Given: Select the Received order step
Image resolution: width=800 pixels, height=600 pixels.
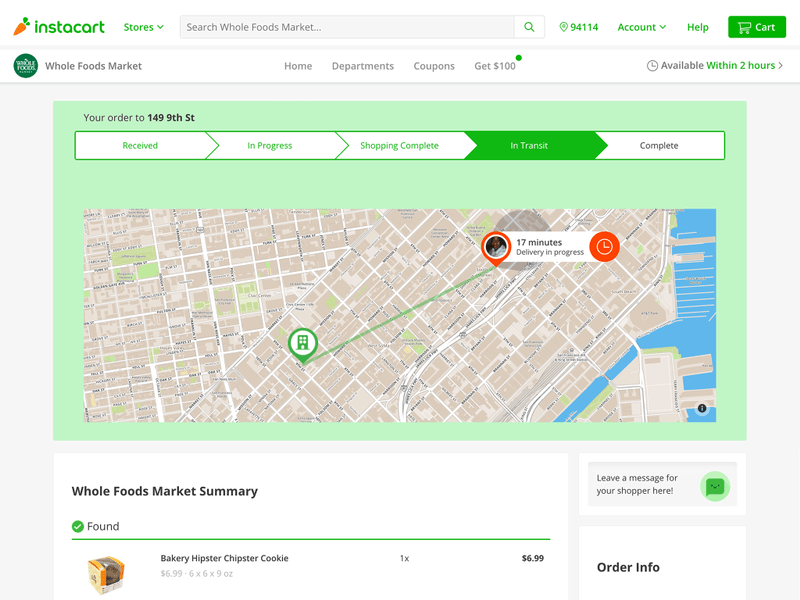Looking at the screenshot, I should 140,145.
